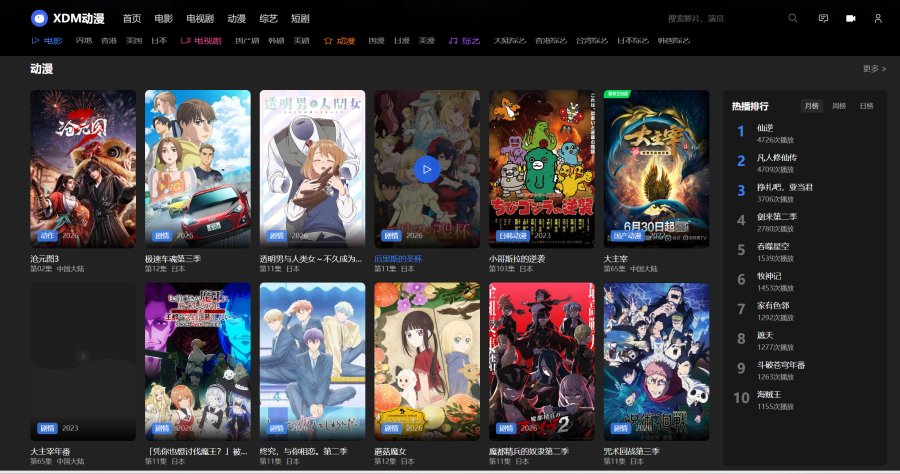Image resolution: width=900 pixels, height=474 pixels.
Task: Open the 沧元图3 poster thumbnail
Action: [x=83, y=168]
